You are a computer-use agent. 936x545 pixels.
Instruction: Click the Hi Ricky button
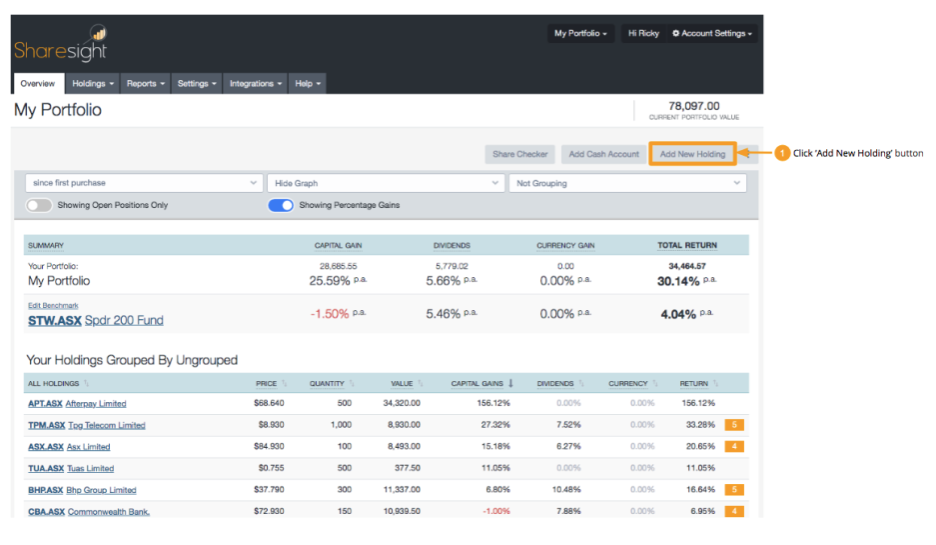(x=643, y=33)
